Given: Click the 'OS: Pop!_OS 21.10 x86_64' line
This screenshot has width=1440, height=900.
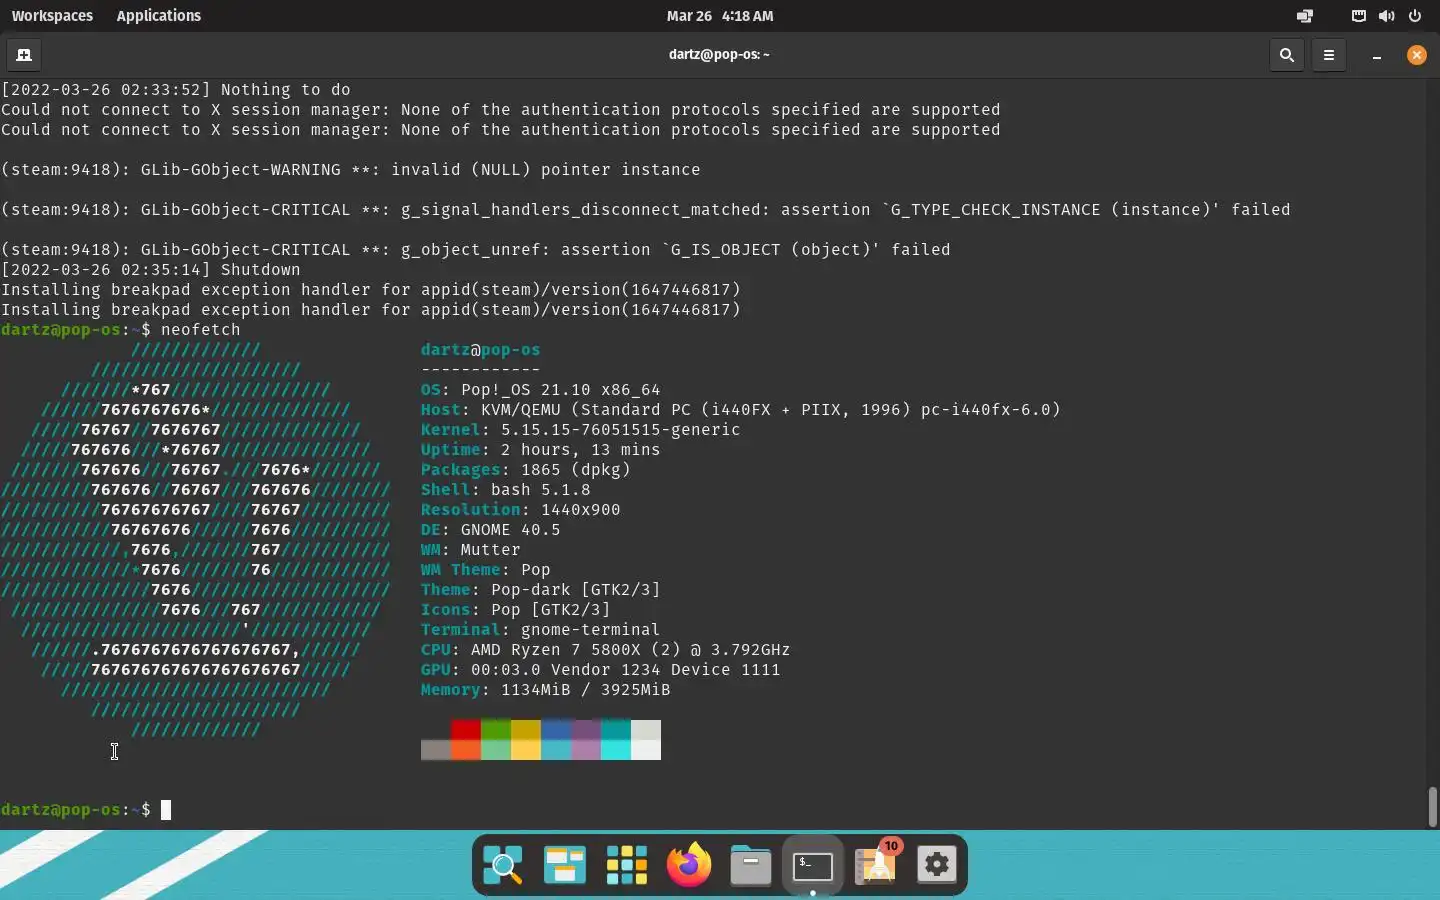Looking at the screenshot, I should pyautogui.click(x=541, y=390).
